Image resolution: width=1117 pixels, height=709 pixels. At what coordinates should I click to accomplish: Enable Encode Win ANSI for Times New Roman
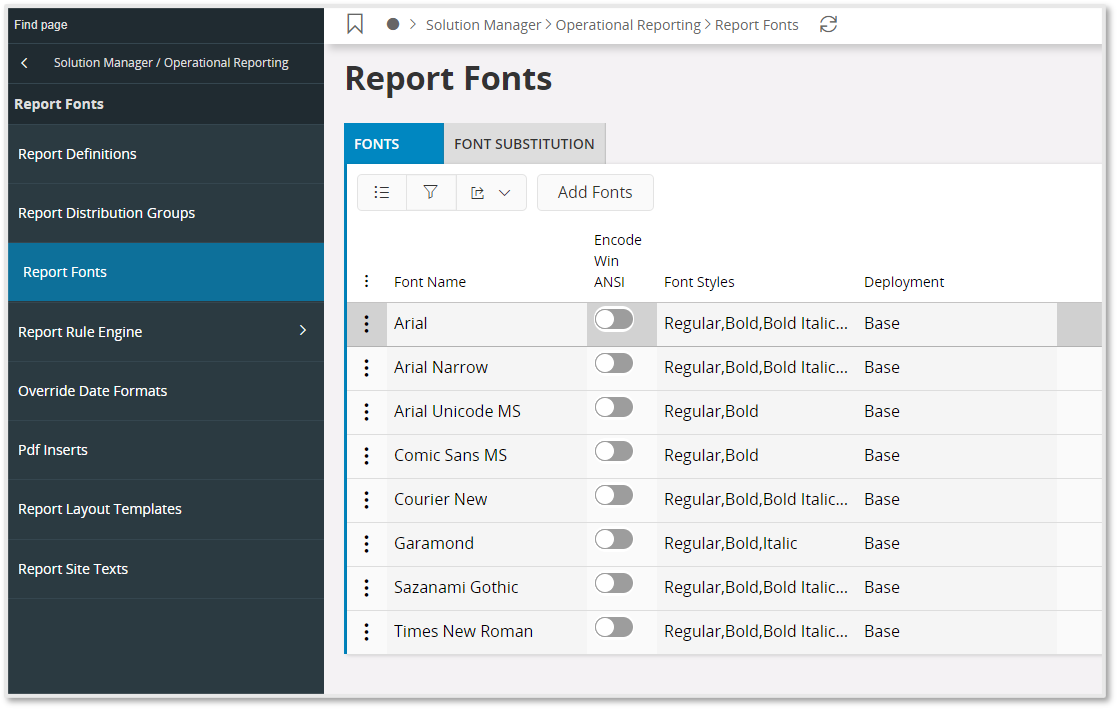pos(614,627)
